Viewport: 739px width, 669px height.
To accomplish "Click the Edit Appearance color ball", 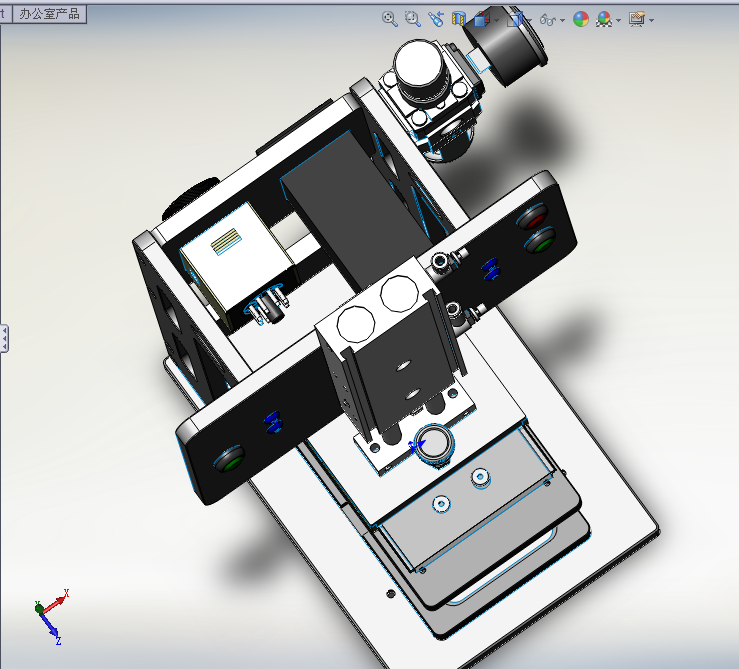I will [x=581, y=19].
